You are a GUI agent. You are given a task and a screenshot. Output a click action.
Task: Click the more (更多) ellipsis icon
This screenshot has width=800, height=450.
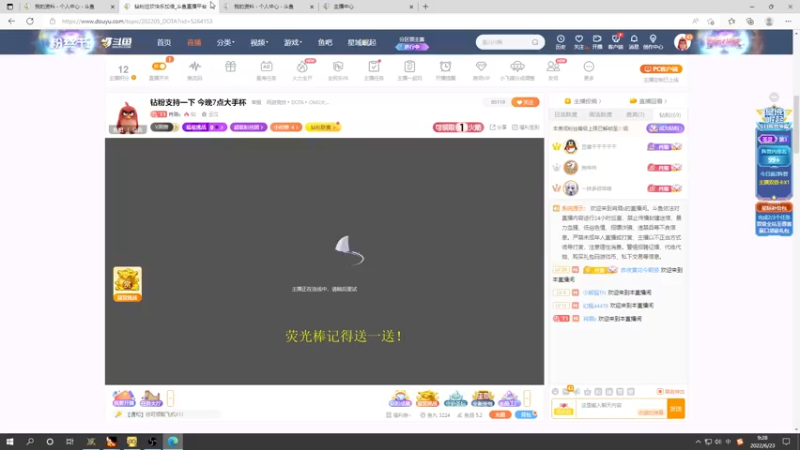click(x=589, y=66)
